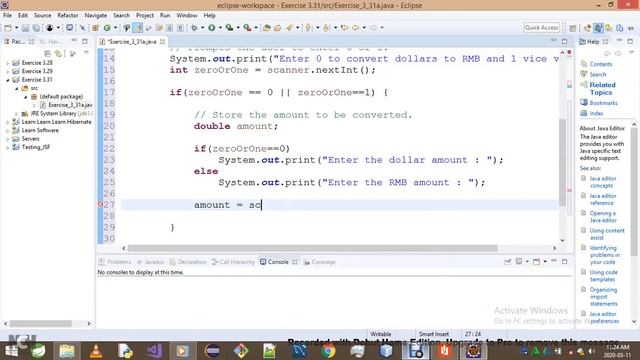
Task: Start debugging with the Debug bug icon
Action: click(194, 28)
